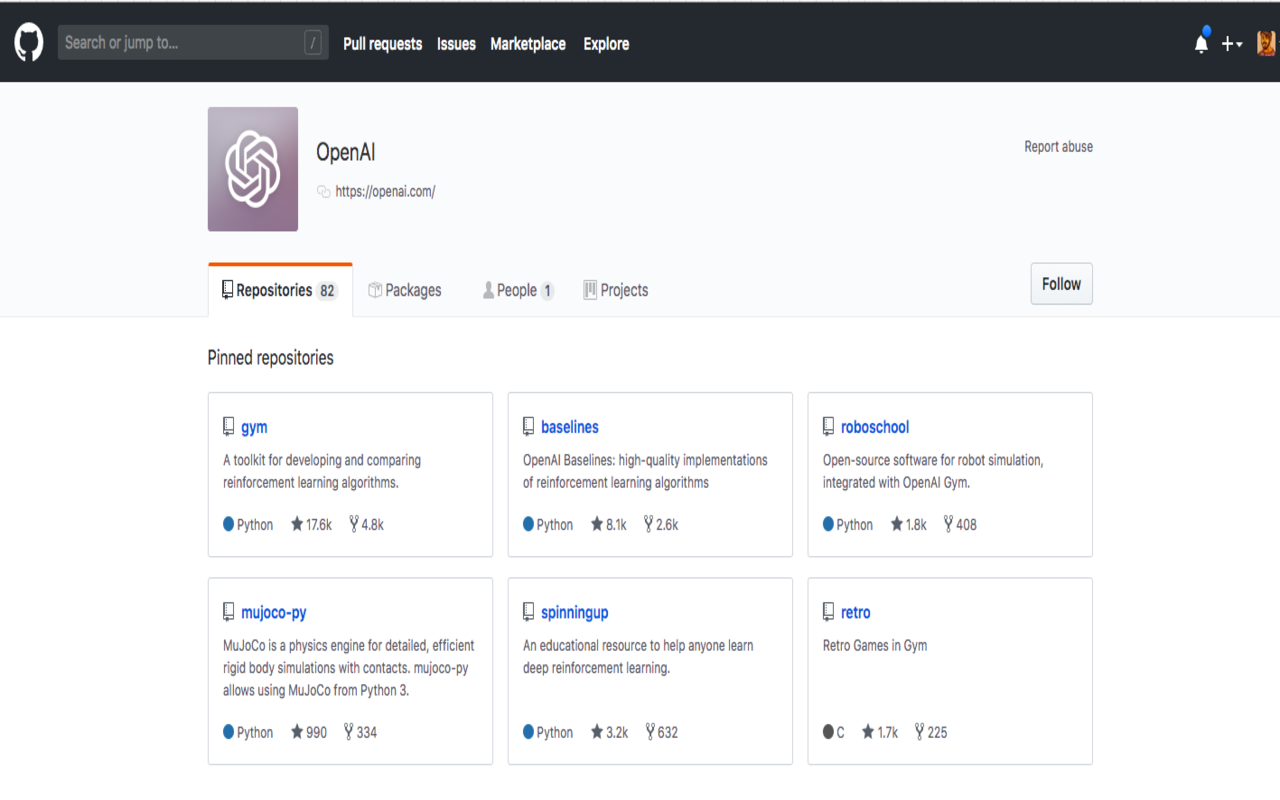Click the star icon on the retro repository
1280x800 pixels.
[x=866, y=731]
